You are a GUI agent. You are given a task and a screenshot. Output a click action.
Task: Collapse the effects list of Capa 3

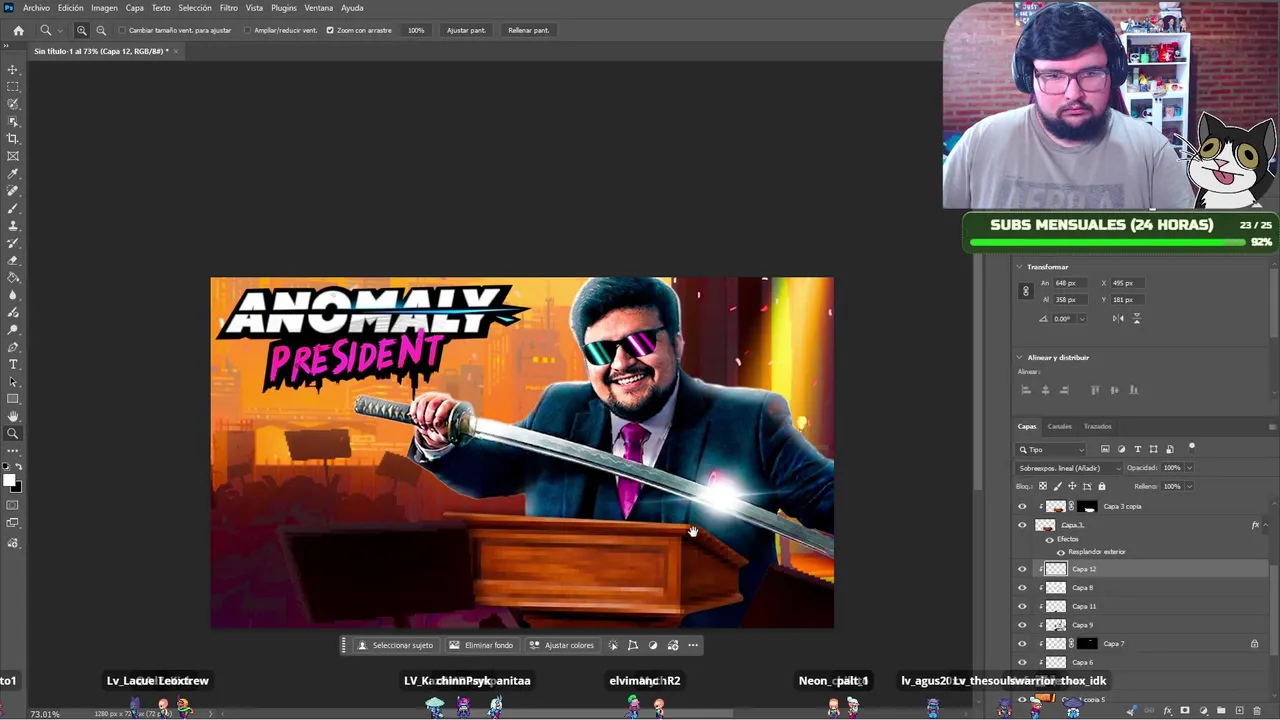click(1267, 525)
